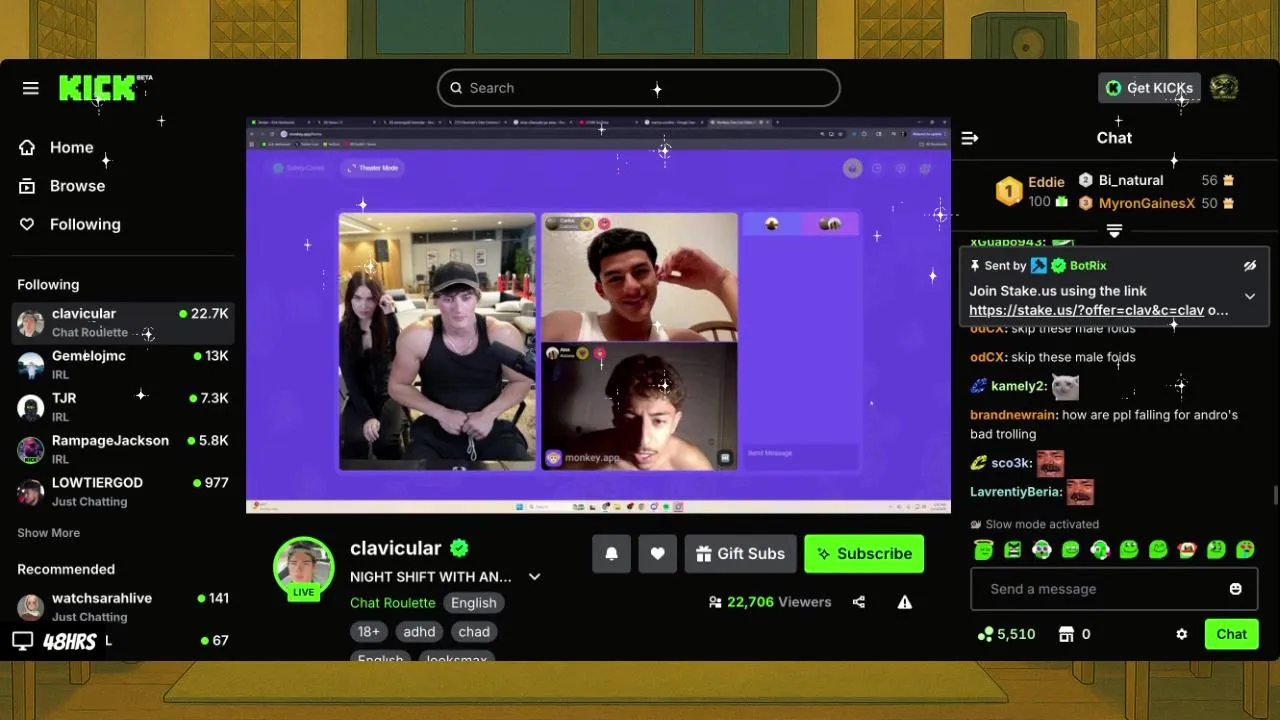Image resolution: width=1280 pixels, height=720 pixels.
Task: Open the chat settings gear
Action: 1182,634
